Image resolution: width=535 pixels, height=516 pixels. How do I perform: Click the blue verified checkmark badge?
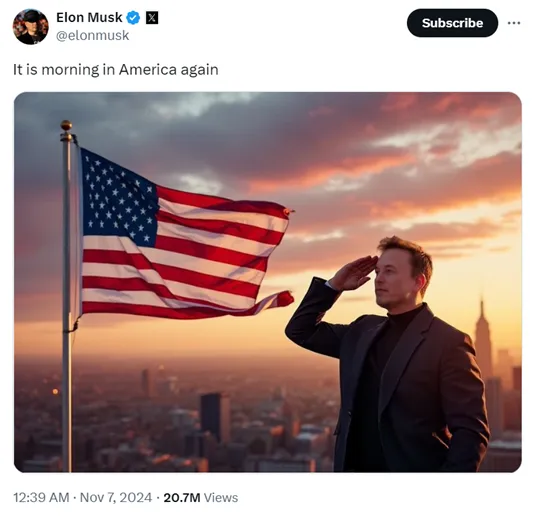click(x=133, y=18)
